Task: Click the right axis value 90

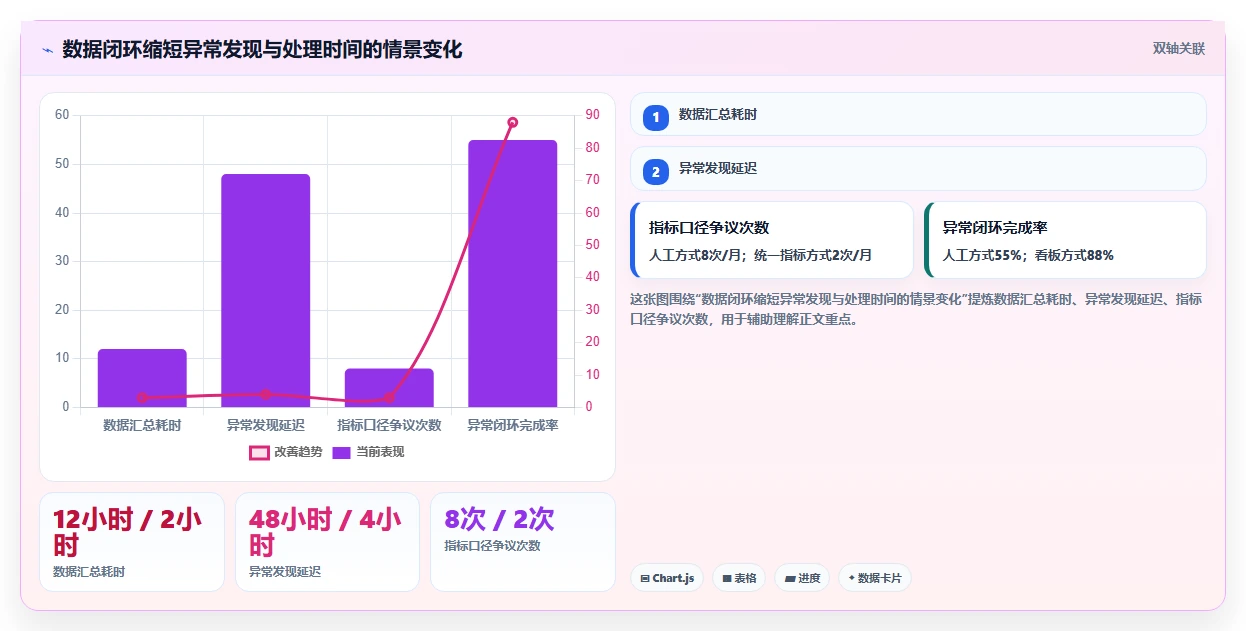Action: [x=593, y=115]
